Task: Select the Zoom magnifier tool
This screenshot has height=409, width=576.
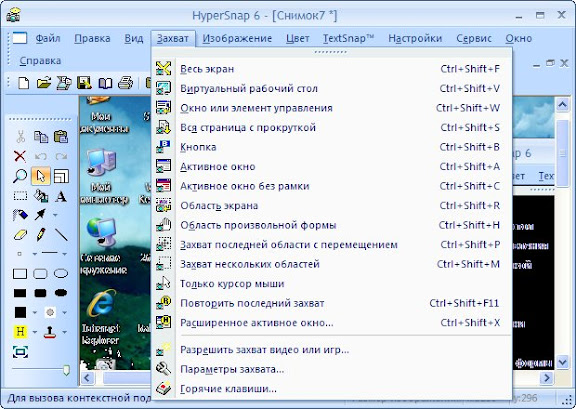Action: click(x=20, y=176)
